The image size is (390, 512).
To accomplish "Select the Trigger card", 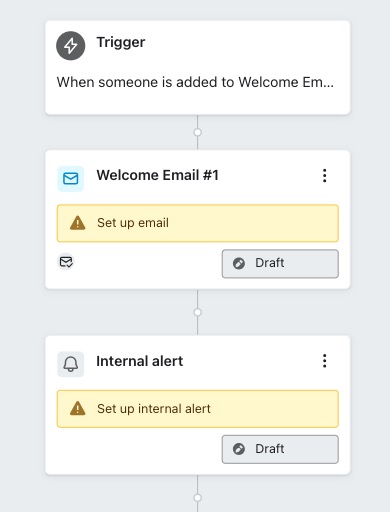I will point(198,68).
